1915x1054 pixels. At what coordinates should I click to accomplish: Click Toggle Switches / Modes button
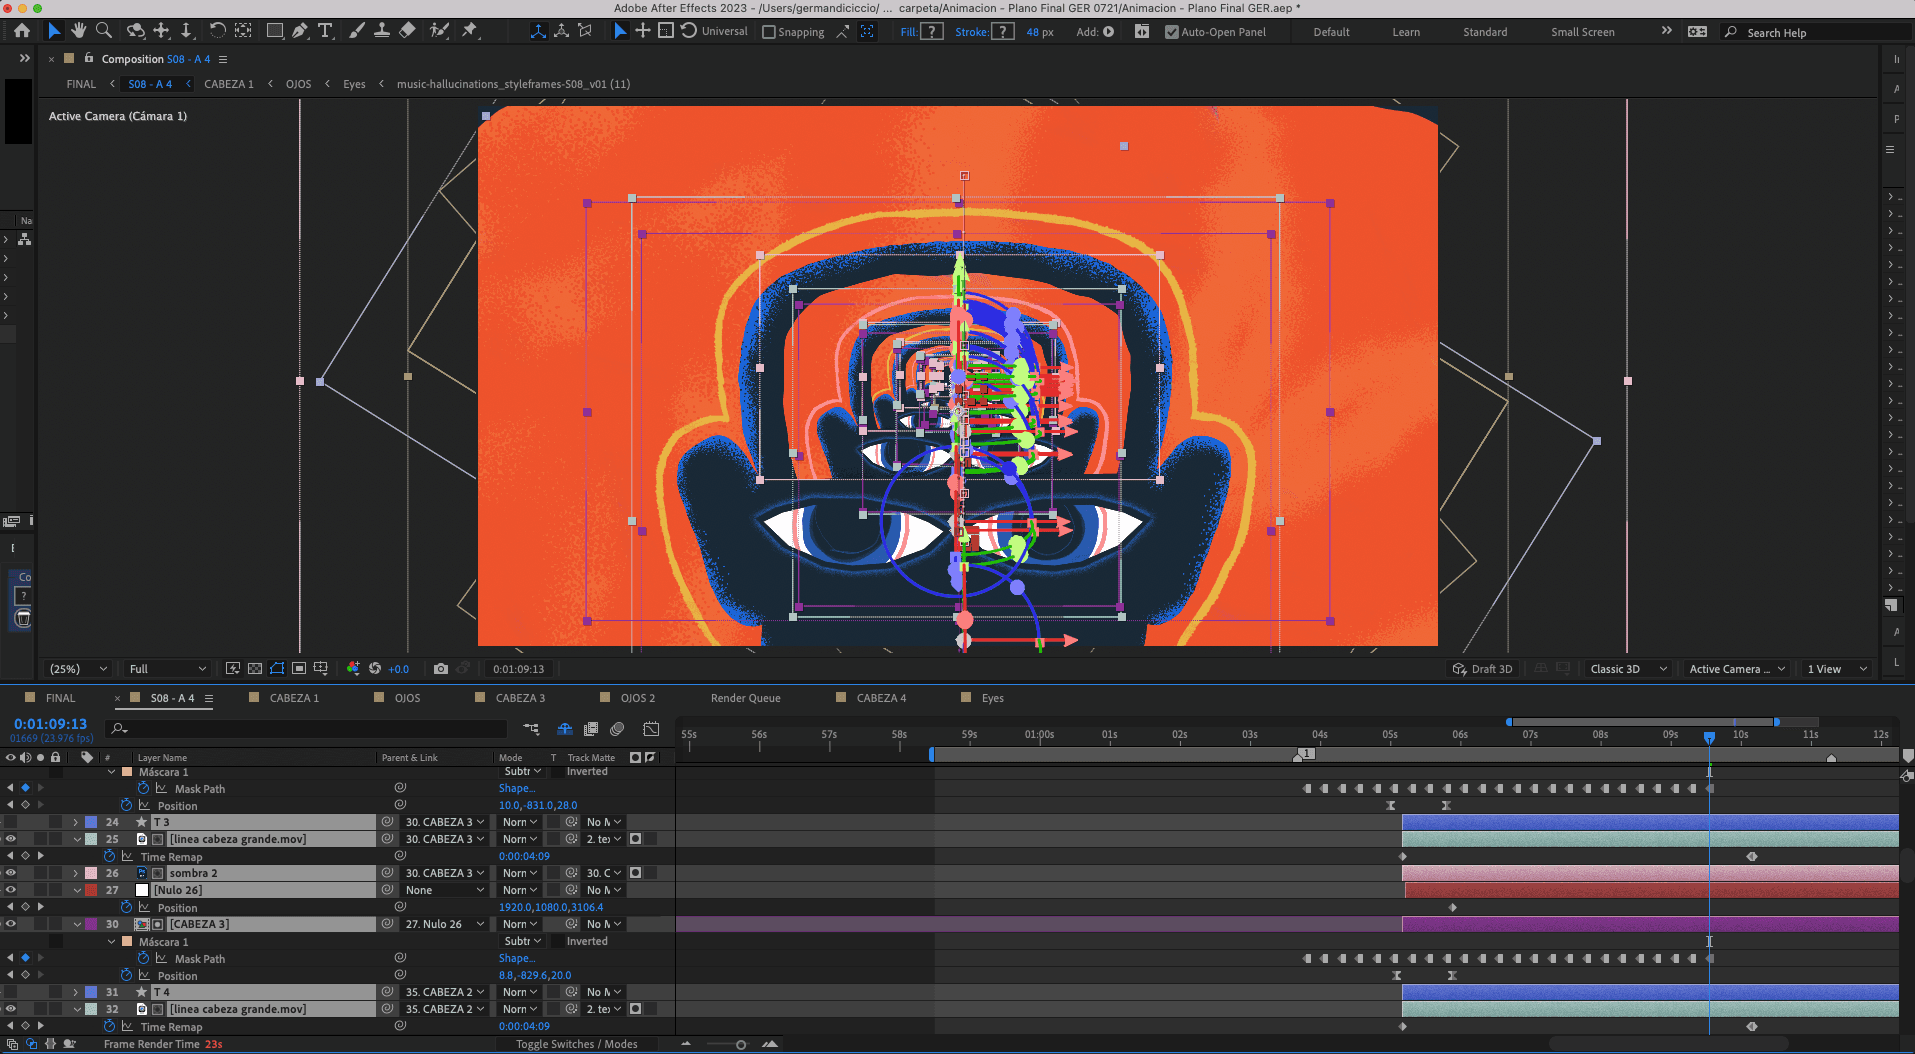click(576, 1044)
